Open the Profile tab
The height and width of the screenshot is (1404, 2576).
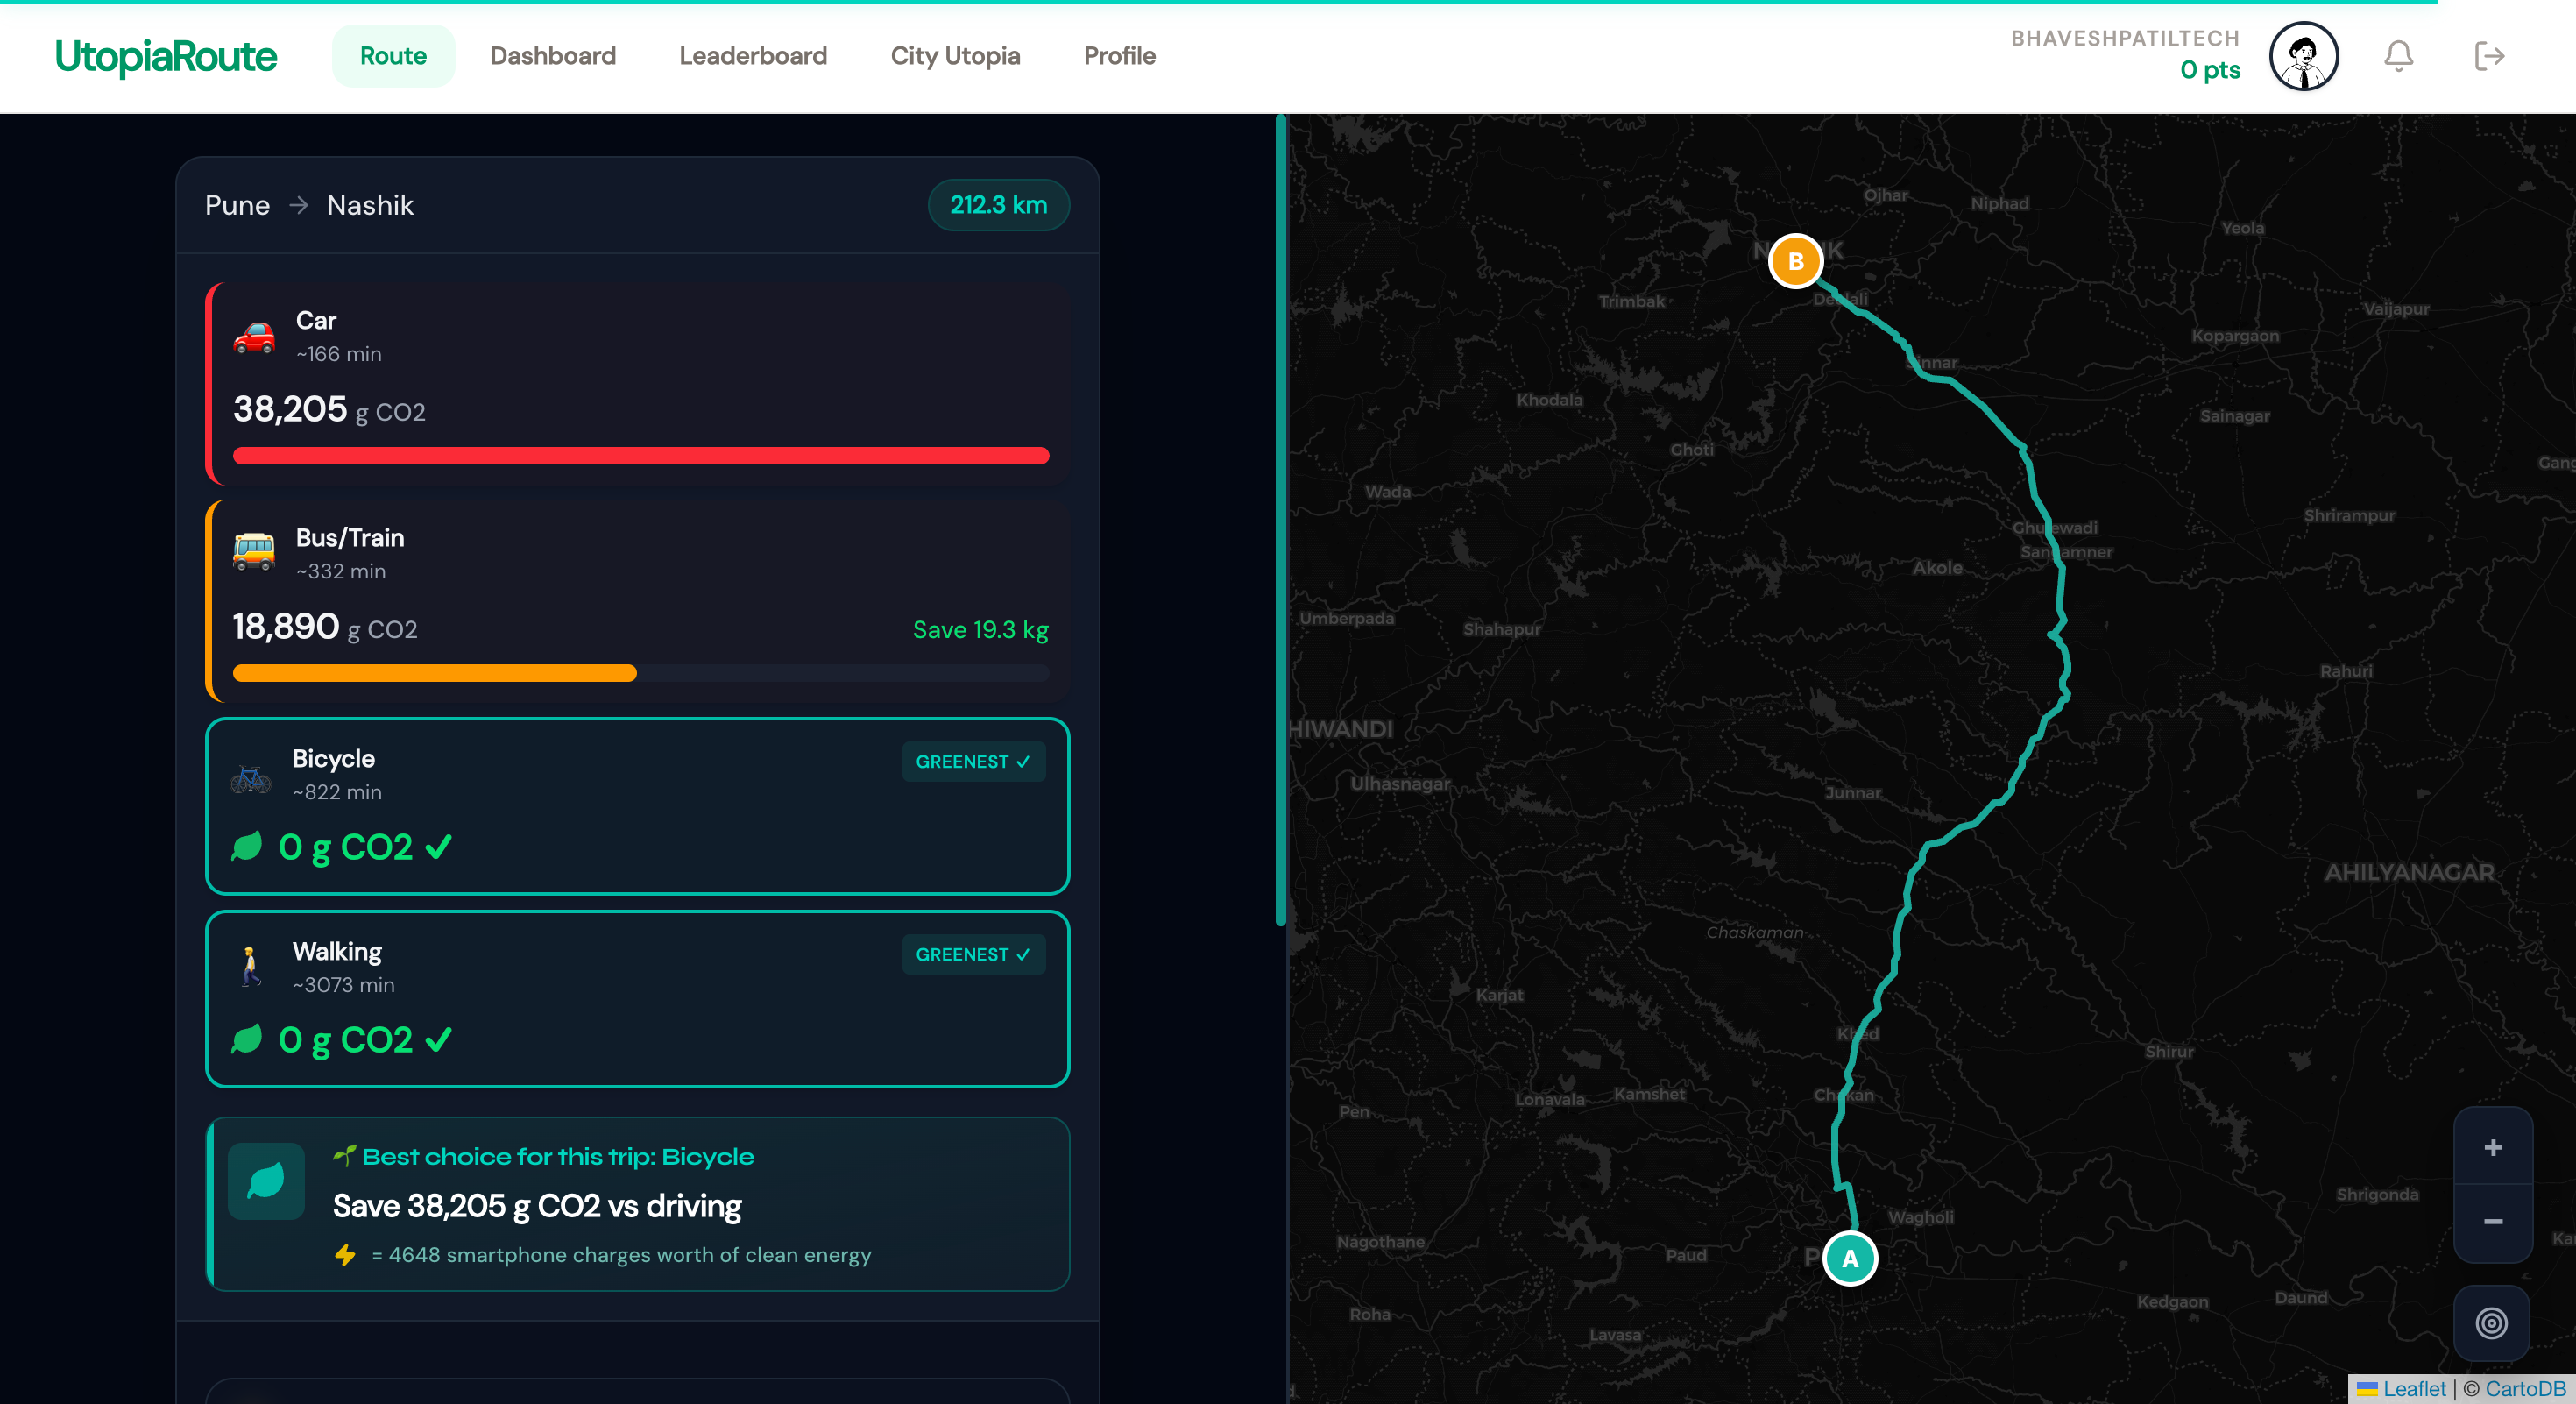1119,56
